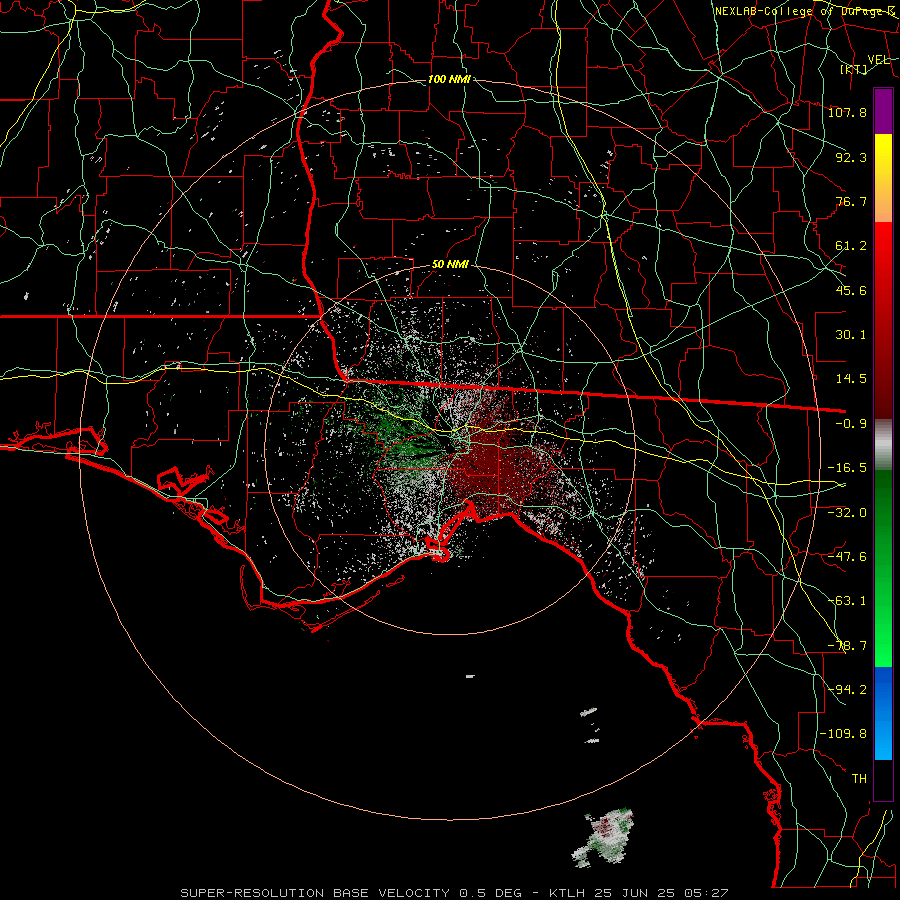Click the 50 NMI range ring label
The width and height of the screenshot is (900, 900).
(450, 265)
